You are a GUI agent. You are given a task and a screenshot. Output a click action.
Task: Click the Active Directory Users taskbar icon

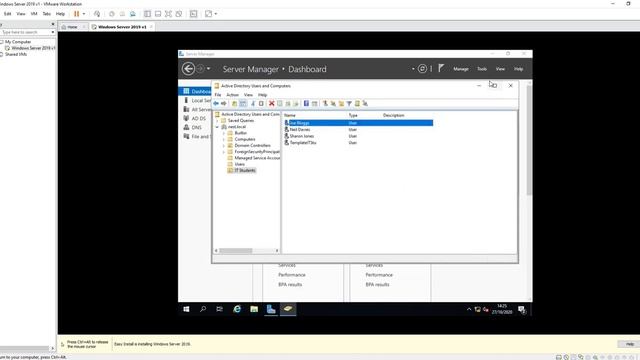click(288, 309)
